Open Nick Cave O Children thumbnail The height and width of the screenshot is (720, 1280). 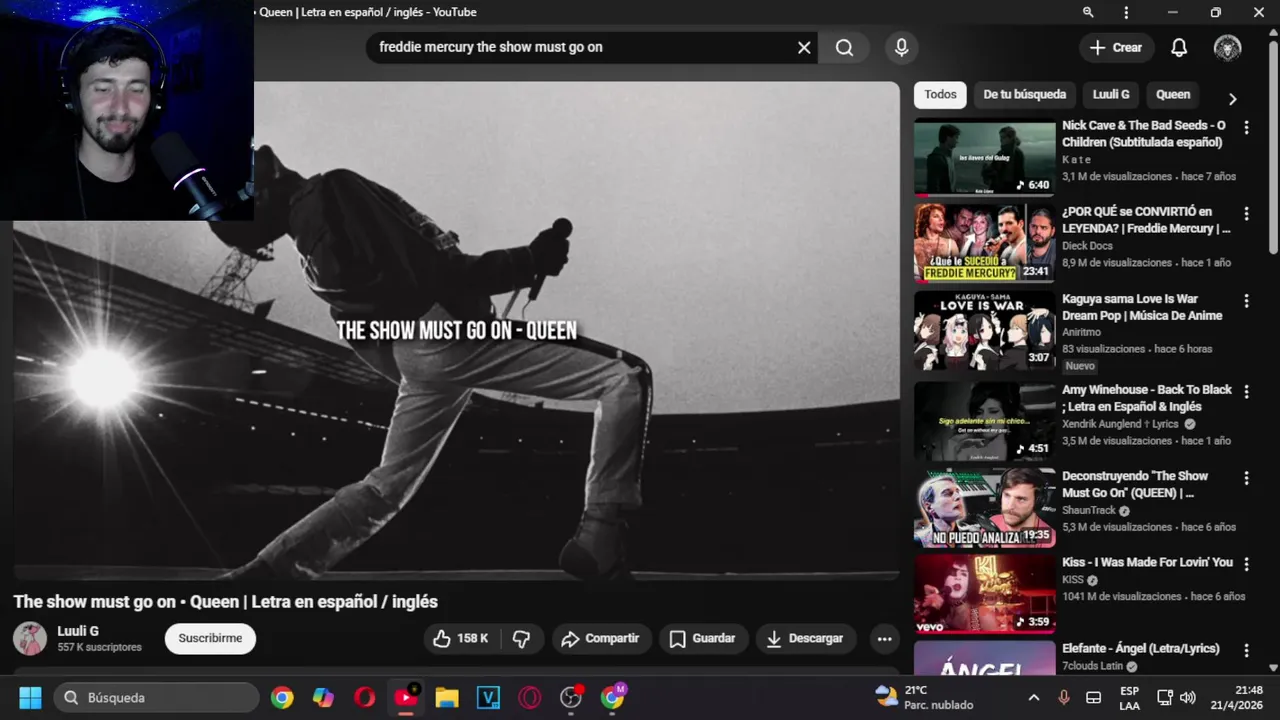[x=984, y=158]
